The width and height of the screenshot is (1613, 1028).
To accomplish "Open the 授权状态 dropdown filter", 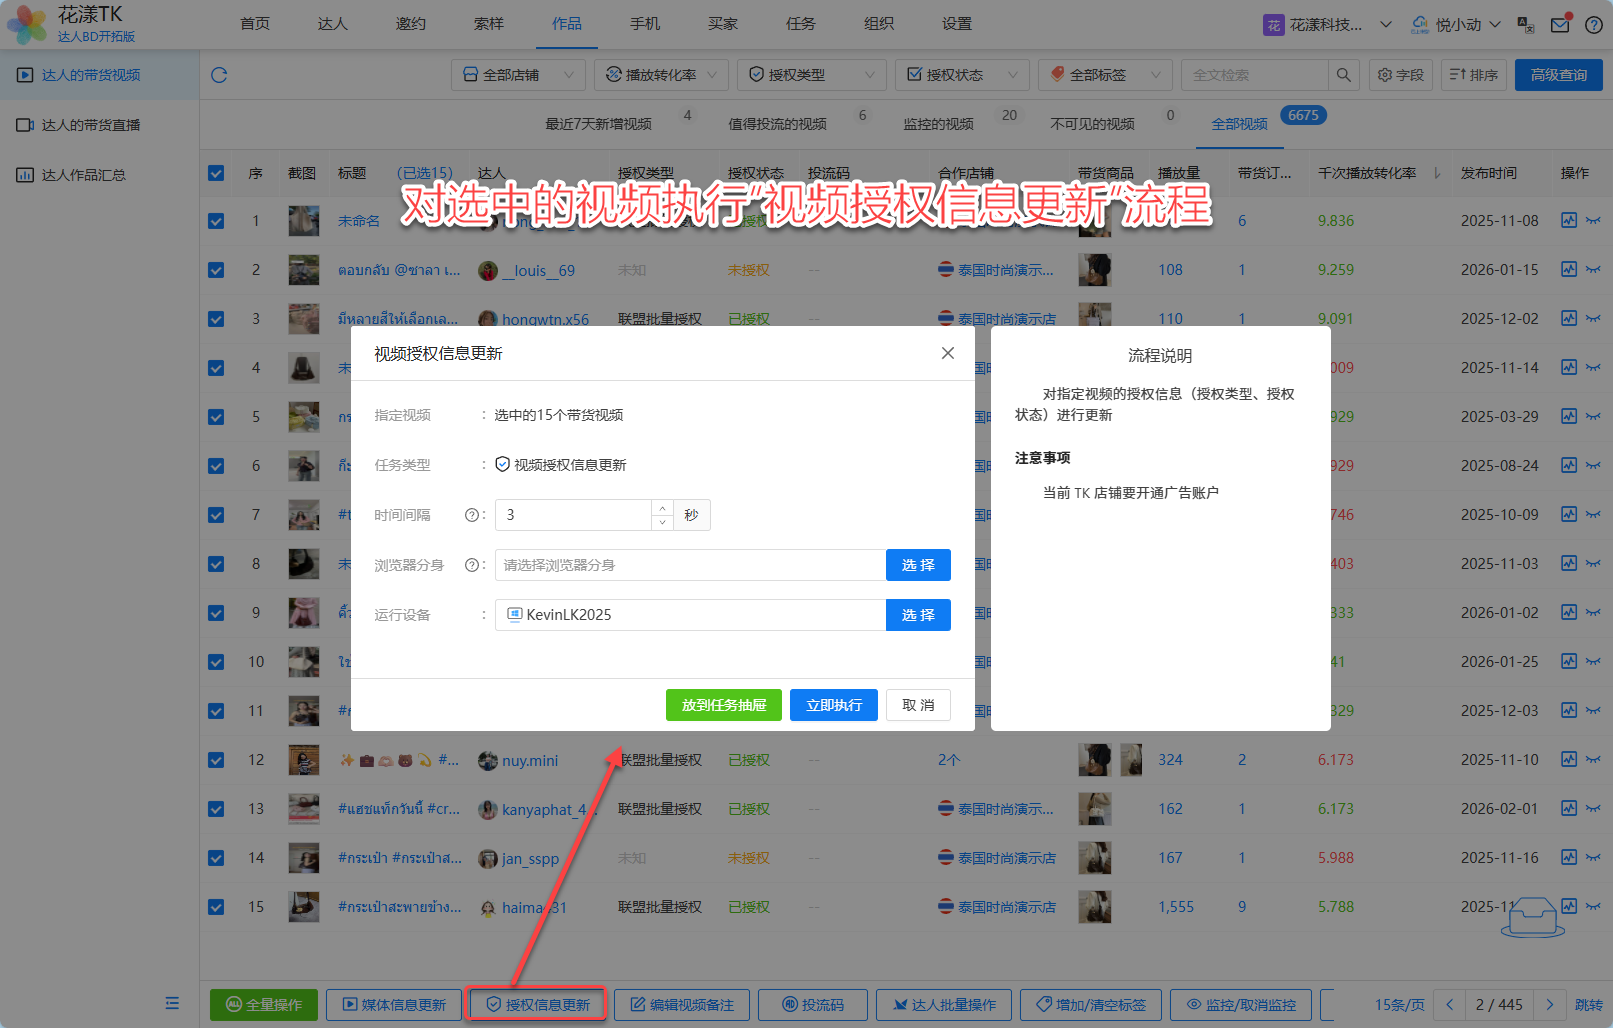I will [x=962, y=75].
